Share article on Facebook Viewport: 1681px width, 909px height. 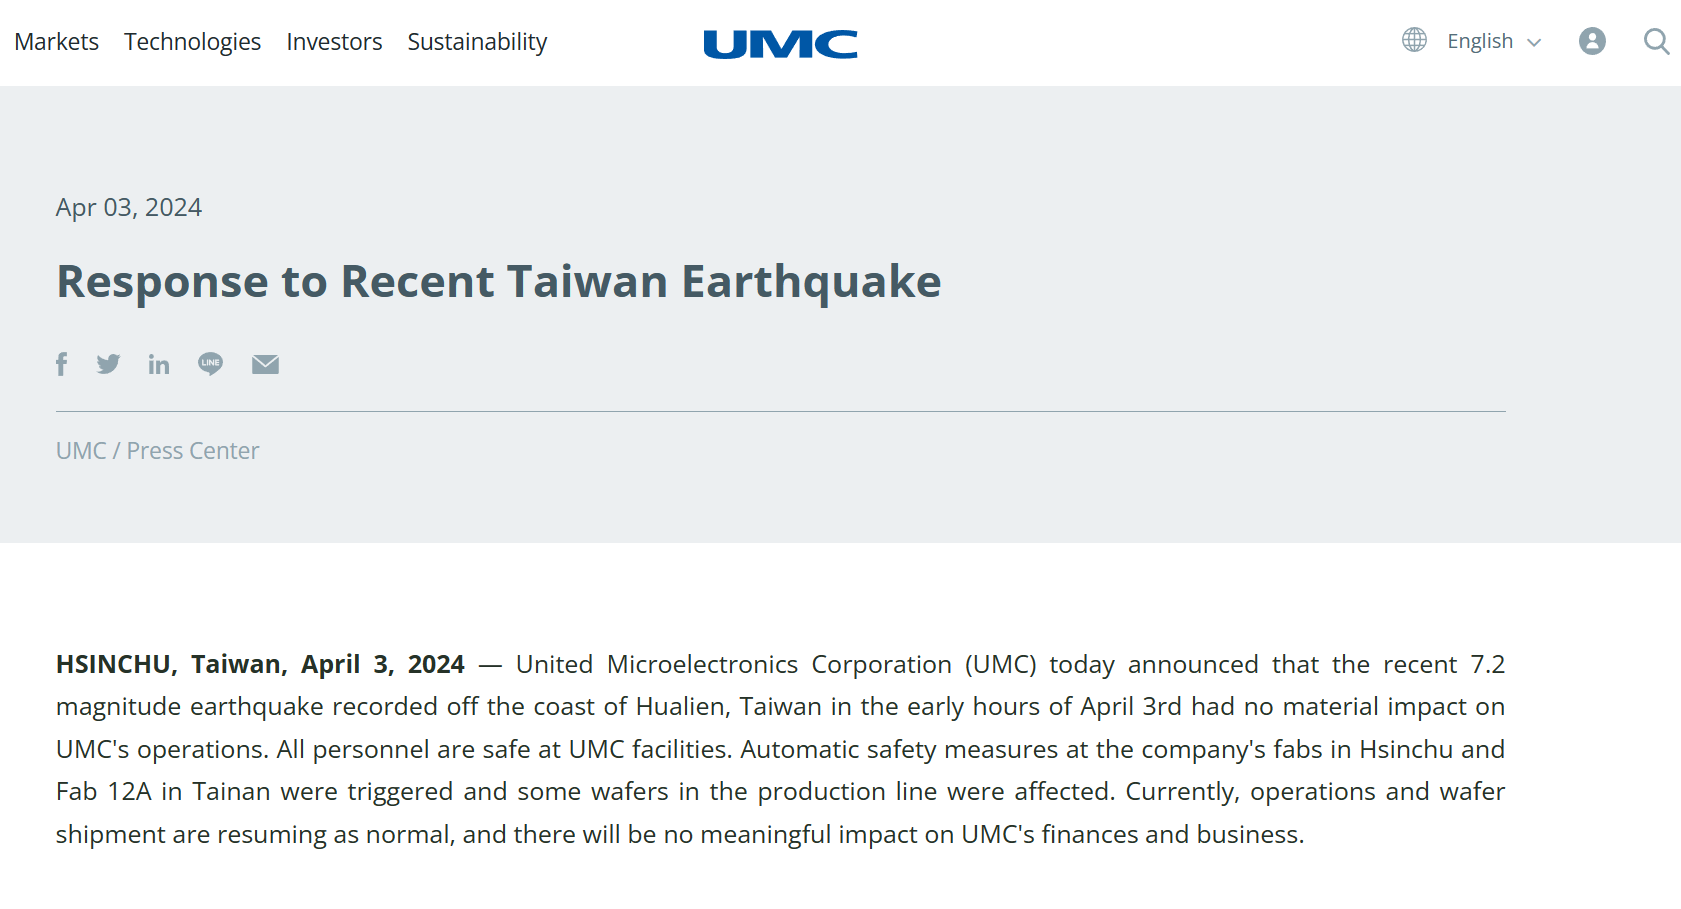[62, 364]
